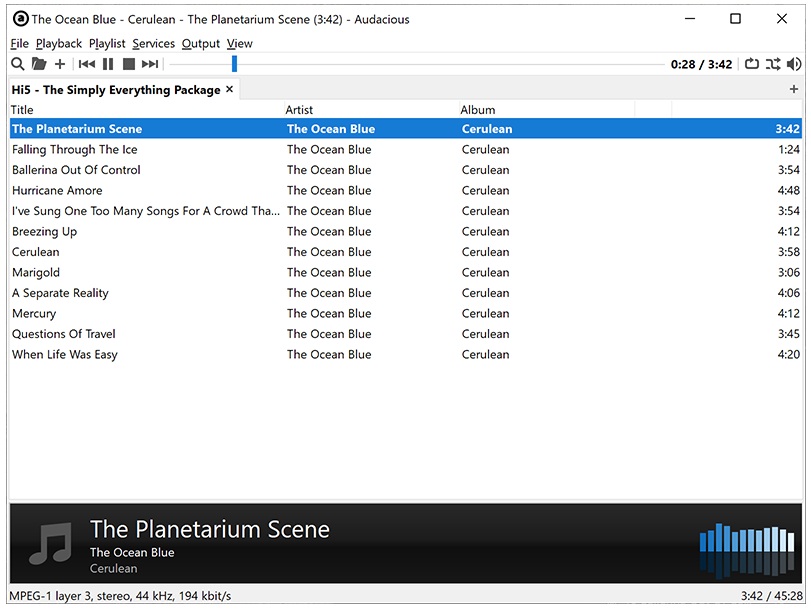This screenshot has height=612, width=811.
Task: Toggle shuffle mode
Action: tap(773, 64)
